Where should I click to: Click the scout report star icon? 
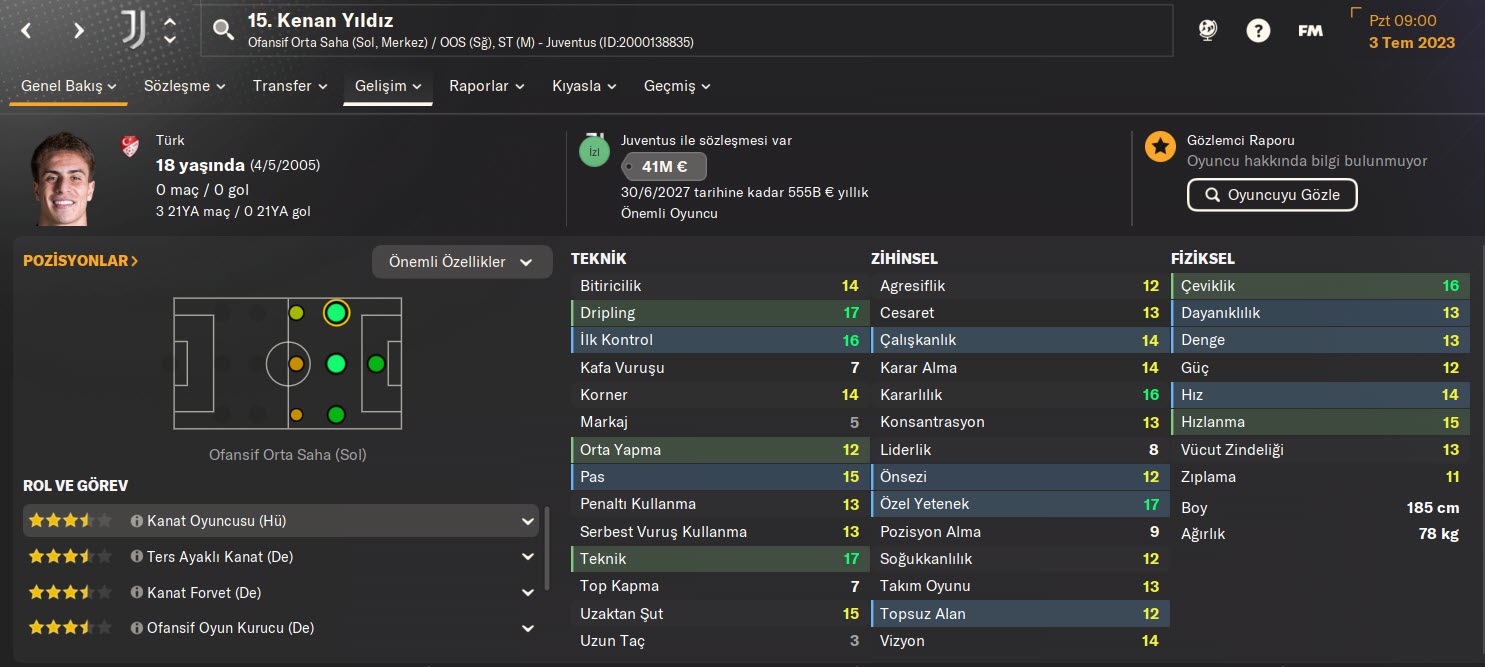(1160, 147)
